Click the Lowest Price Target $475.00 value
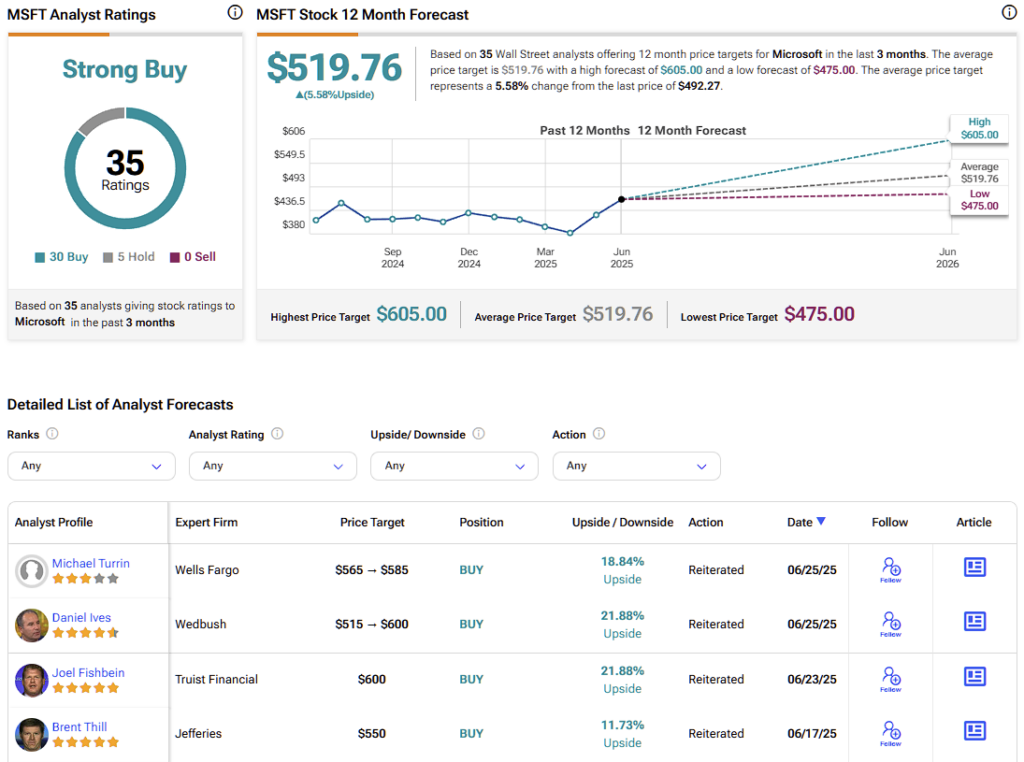Screen dimensions: 1024x762 (819, 314)
